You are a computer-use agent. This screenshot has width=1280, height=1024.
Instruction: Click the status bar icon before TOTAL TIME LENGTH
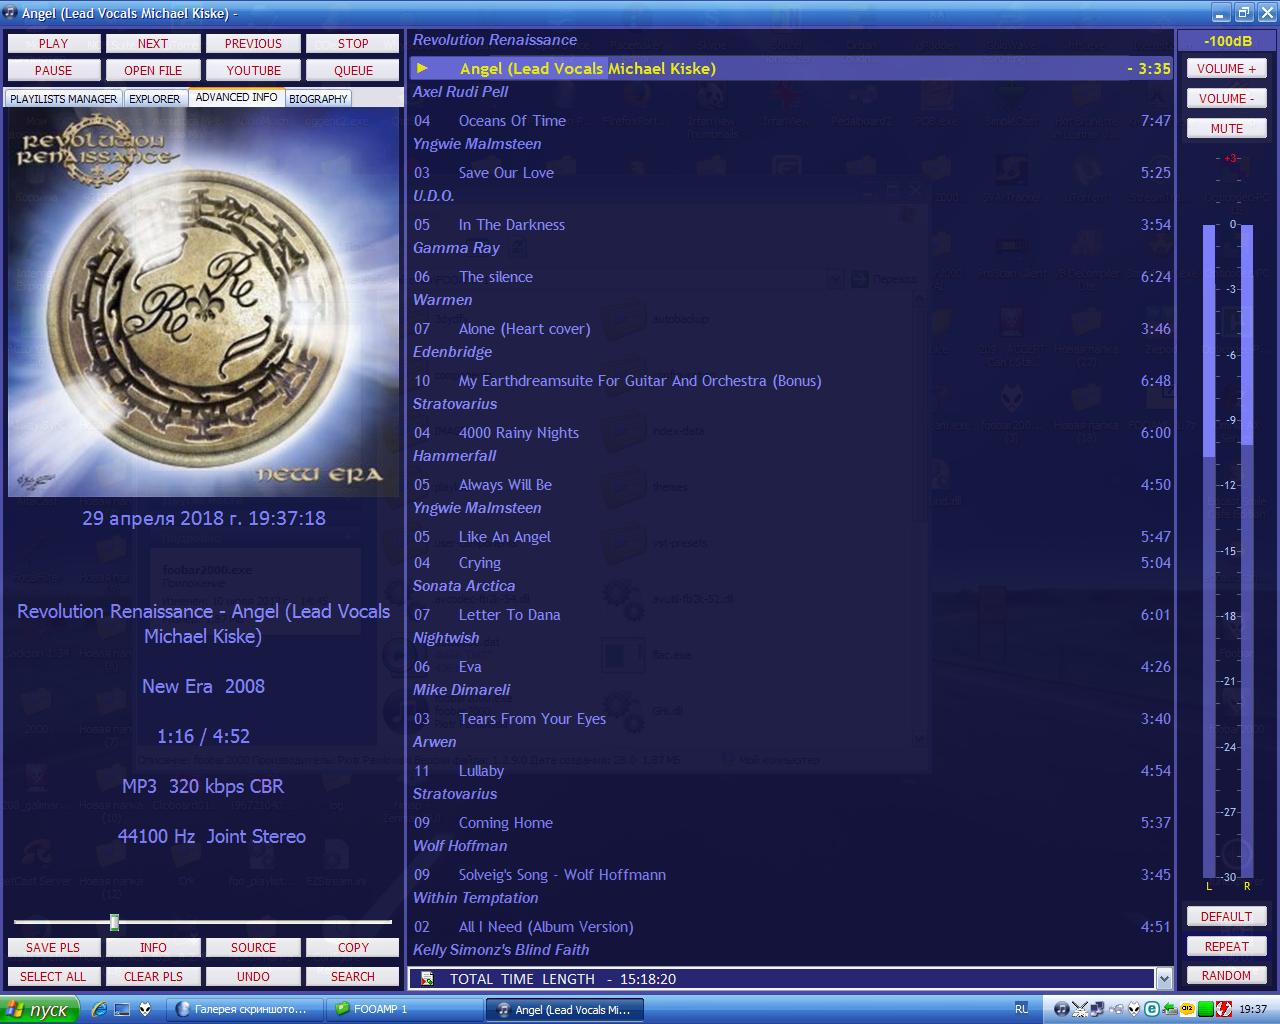click(427, 979)
